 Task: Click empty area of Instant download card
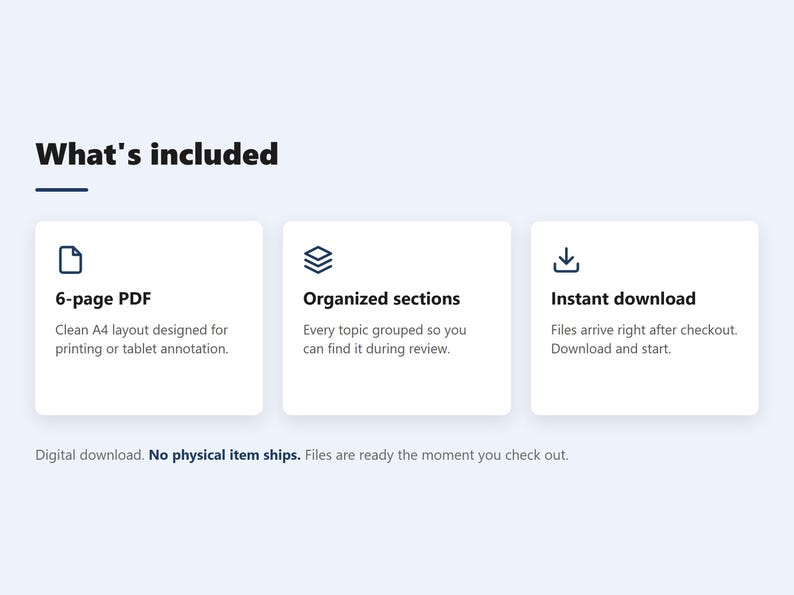click(645, 387)
